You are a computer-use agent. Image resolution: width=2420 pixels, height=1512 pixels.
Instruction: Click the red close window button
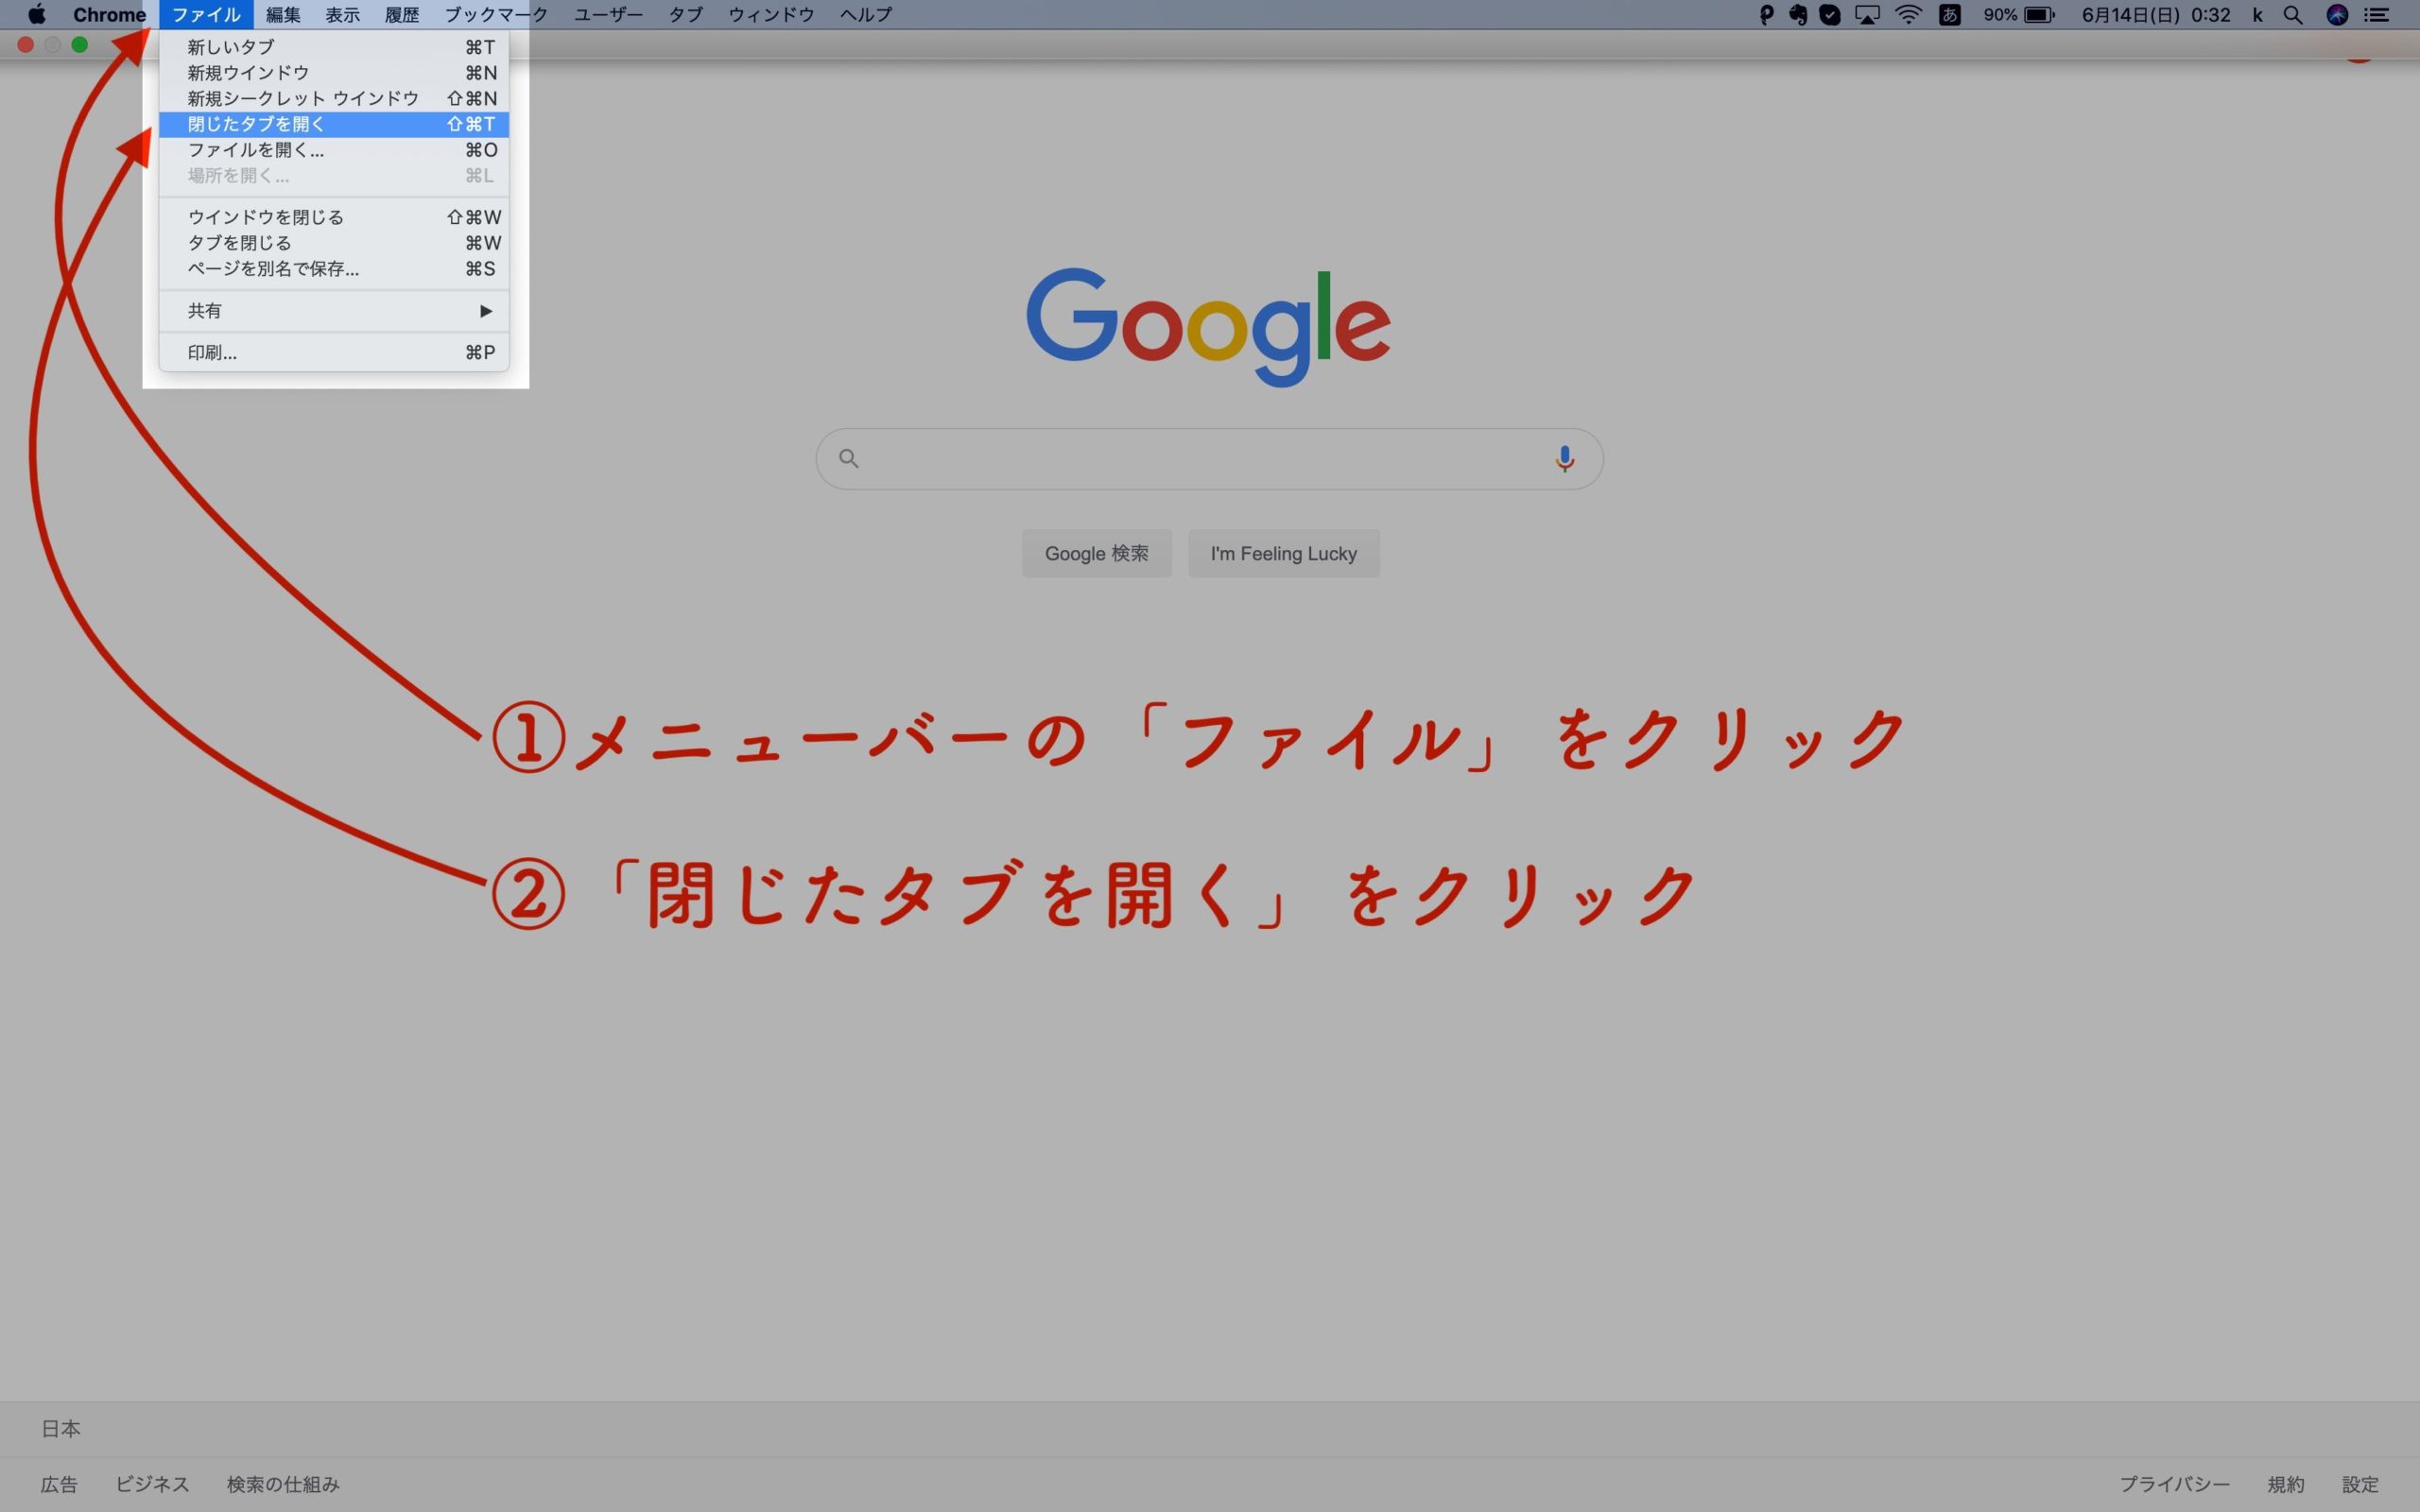26,44
